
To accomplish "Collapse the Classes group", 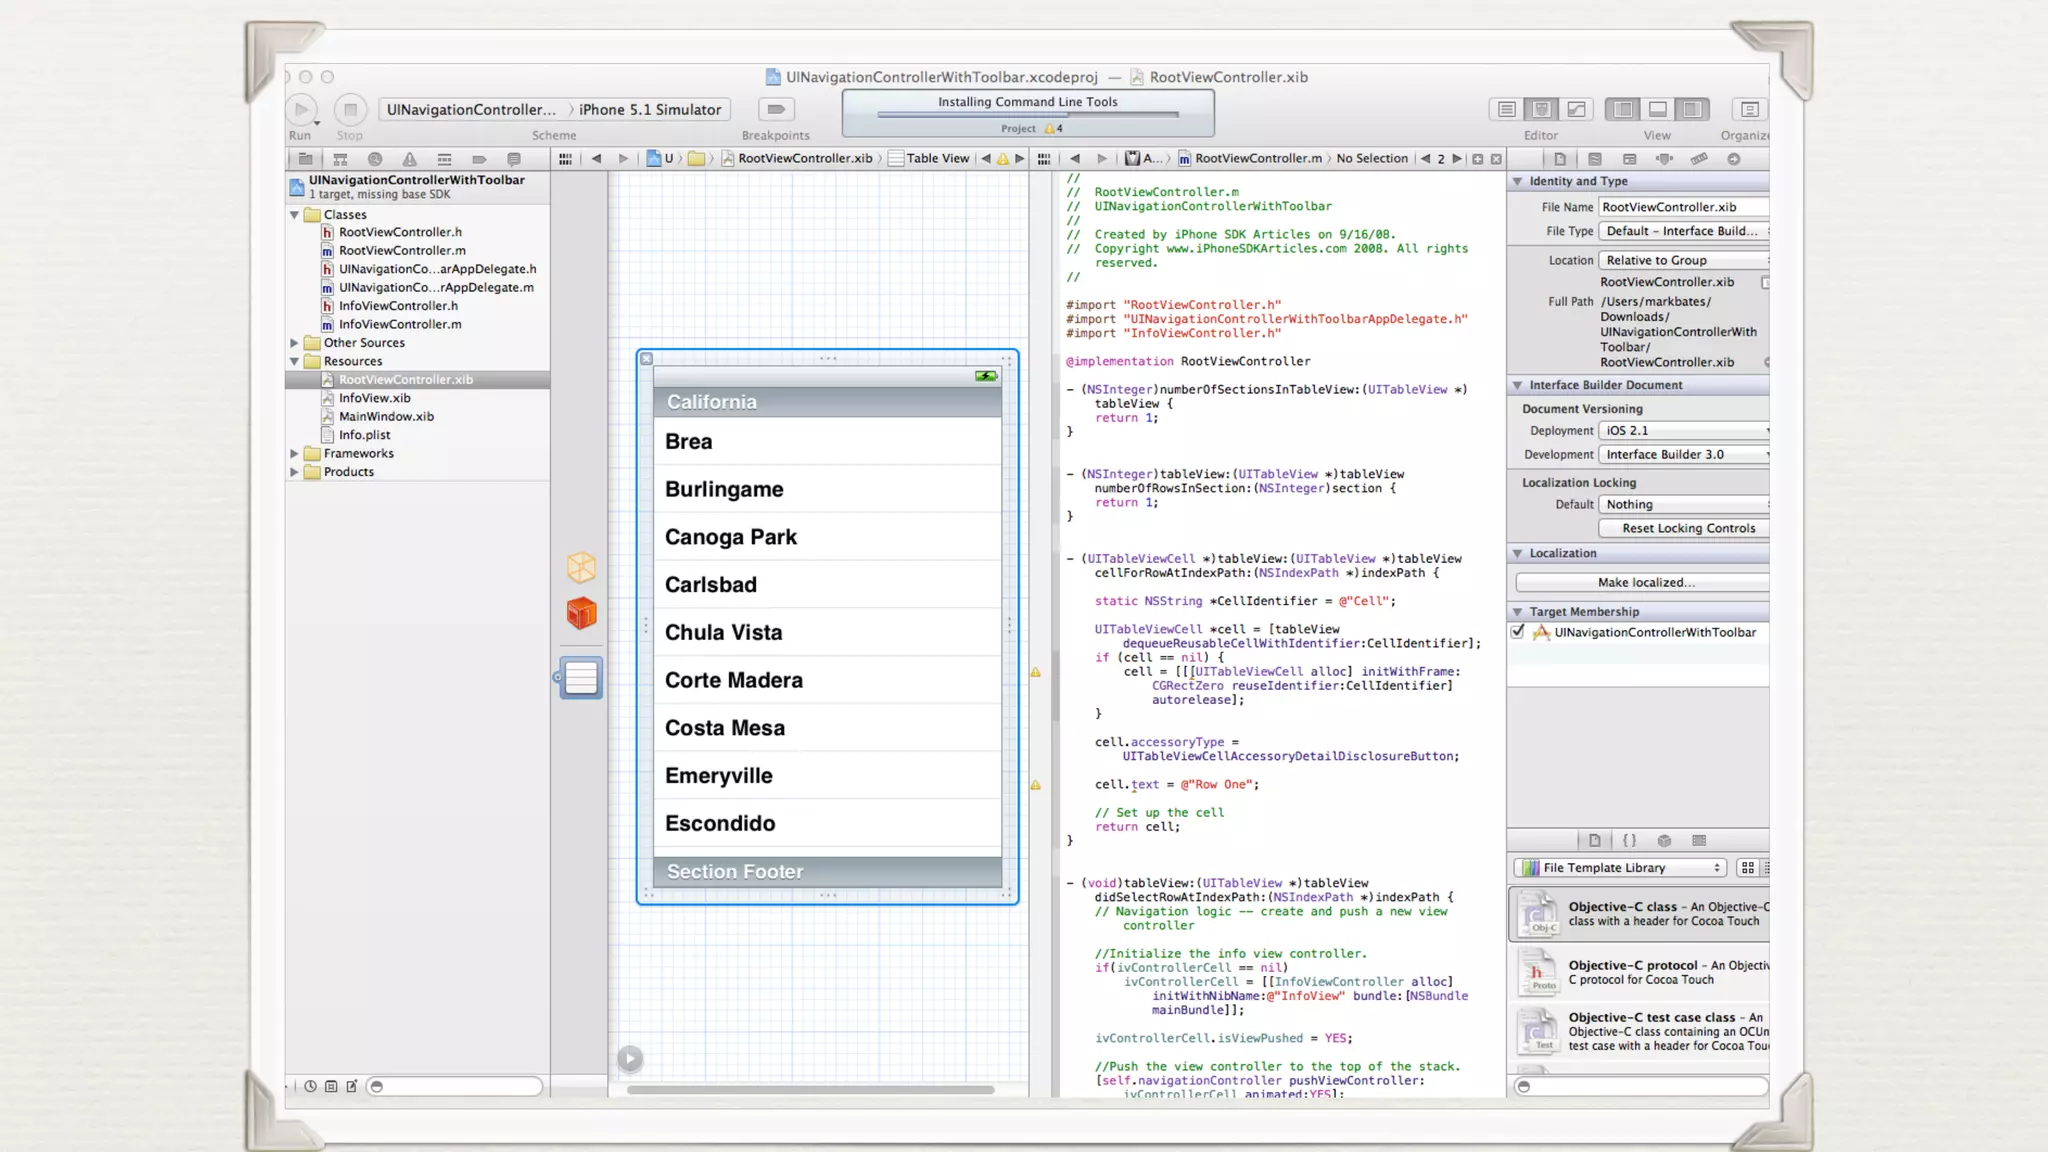I will [295, 215].
